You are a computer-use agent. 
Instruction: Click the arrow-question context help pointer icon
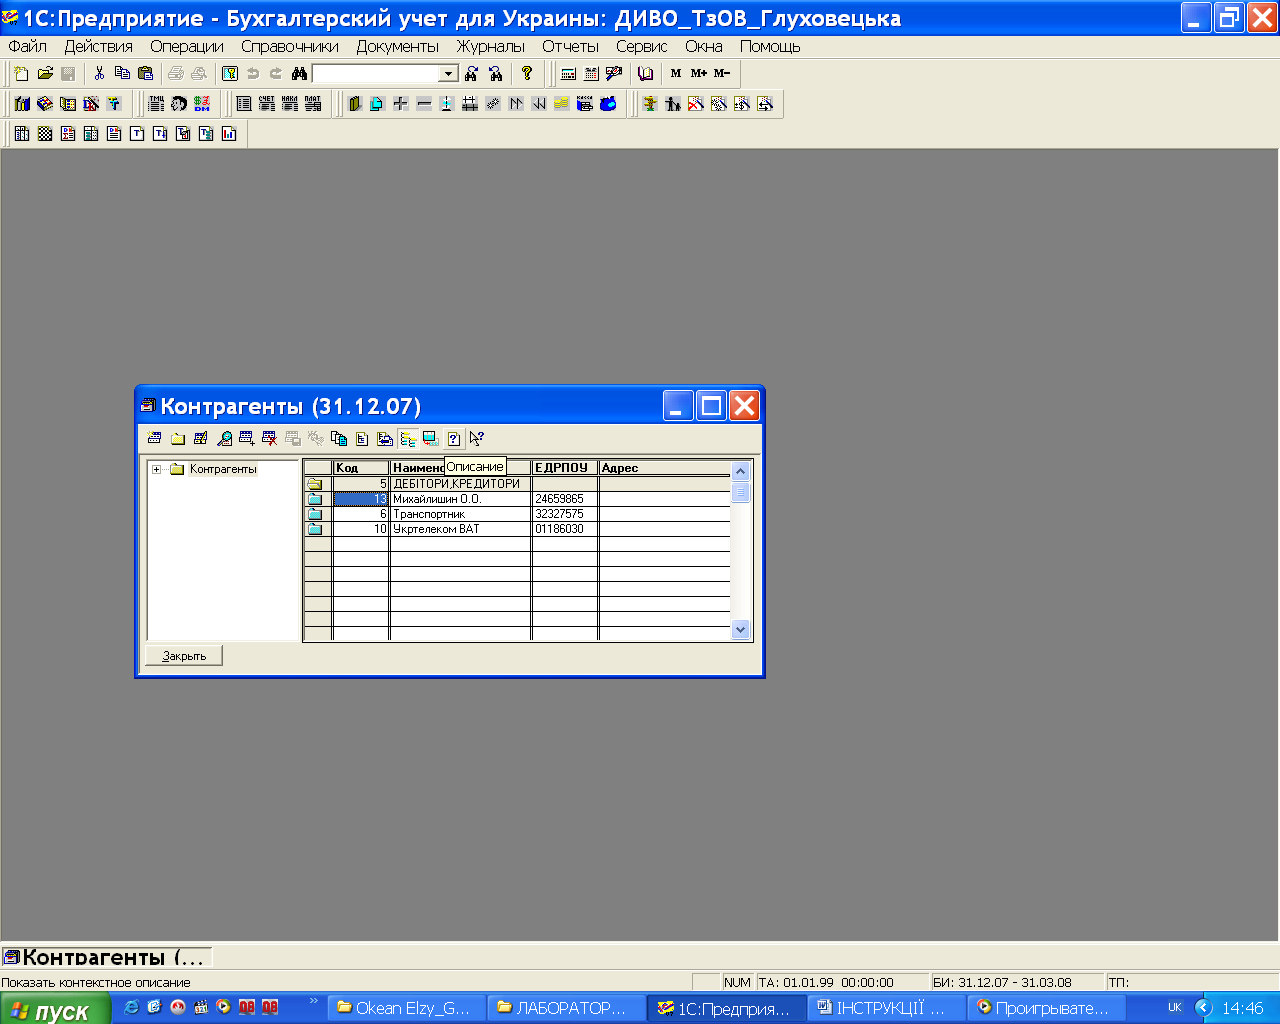pyautogui.click(x=477, y=439)
